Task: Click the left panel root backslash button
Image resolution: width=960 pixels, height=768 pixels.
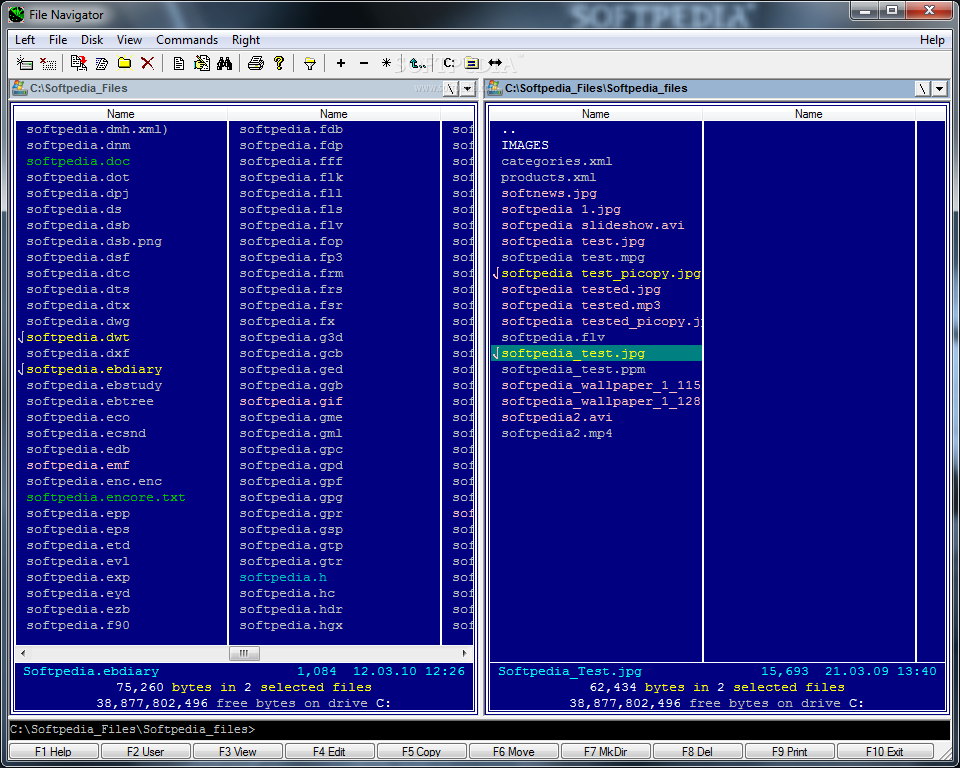Action: pyautogui.click(x=451, y=89)
